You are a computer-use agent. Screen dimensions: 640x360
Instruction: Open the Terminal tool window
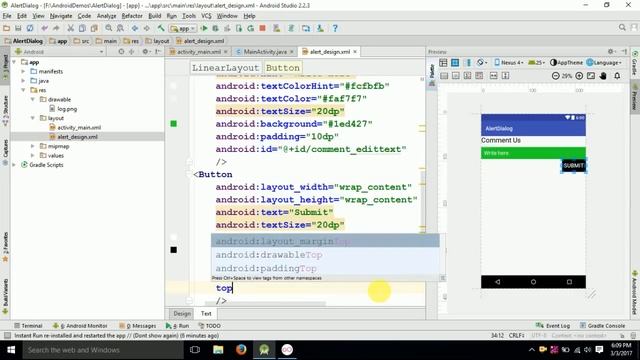[x=28, y=326]
